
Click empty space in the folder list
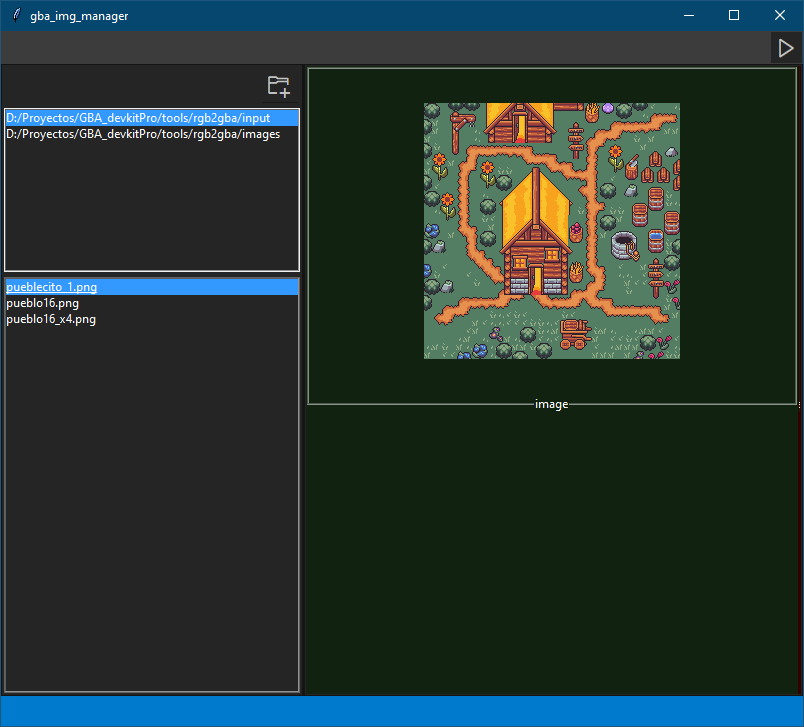click(x=152, y=205)
